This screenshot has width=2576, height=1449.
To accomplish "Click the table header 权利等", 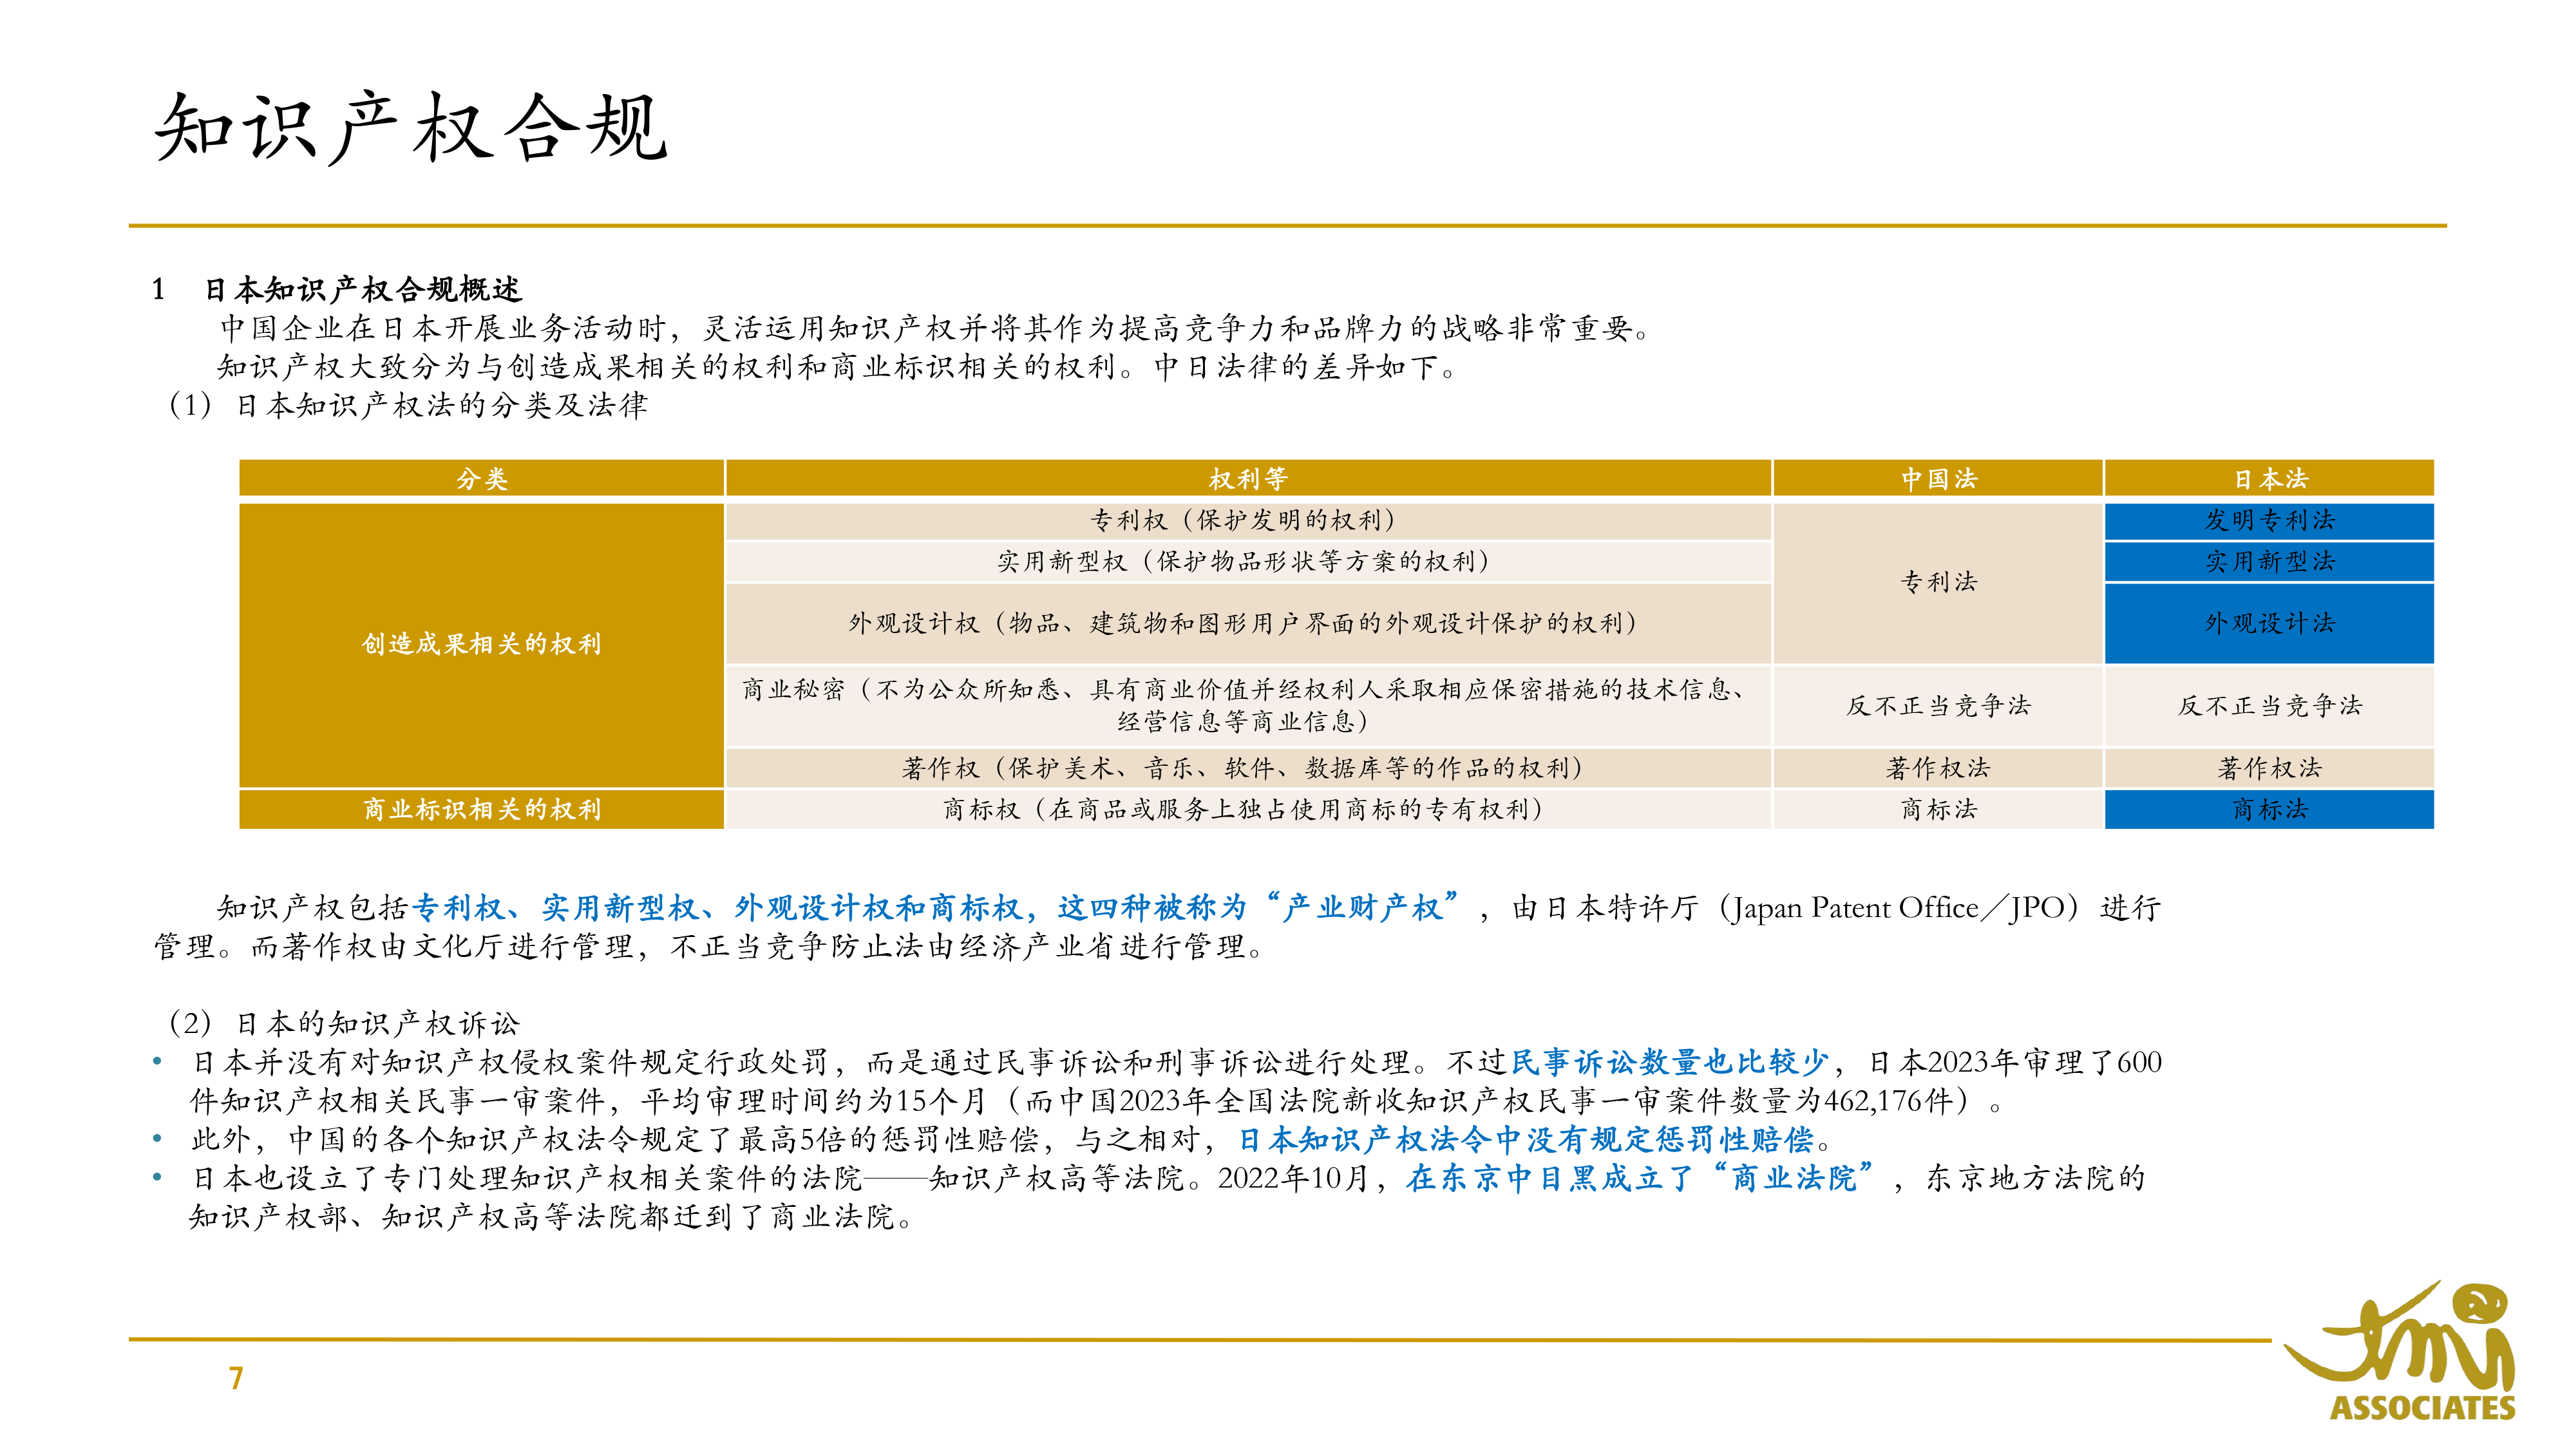I will tap(1248, 479).
